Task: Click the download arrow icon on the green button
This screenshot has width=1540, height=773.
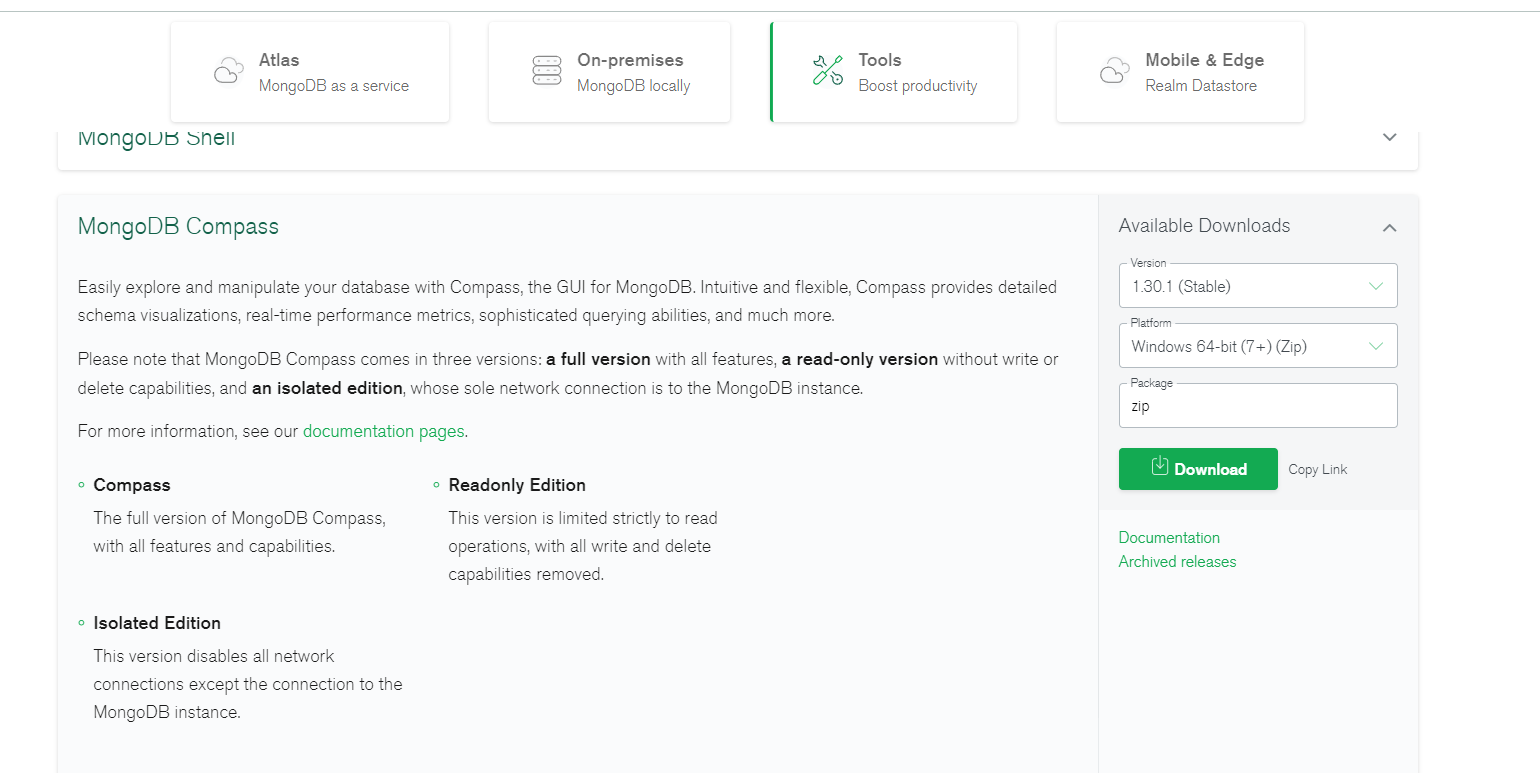Action: pos(1160,466)
